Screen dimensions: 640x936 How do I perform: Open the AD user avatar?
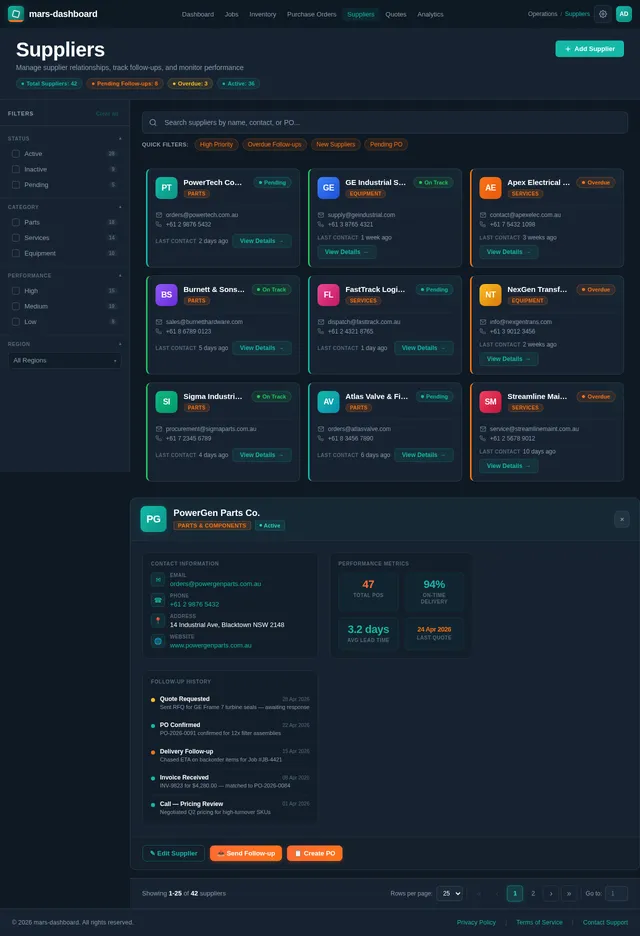pyautogui.click(x=624, y=14)
